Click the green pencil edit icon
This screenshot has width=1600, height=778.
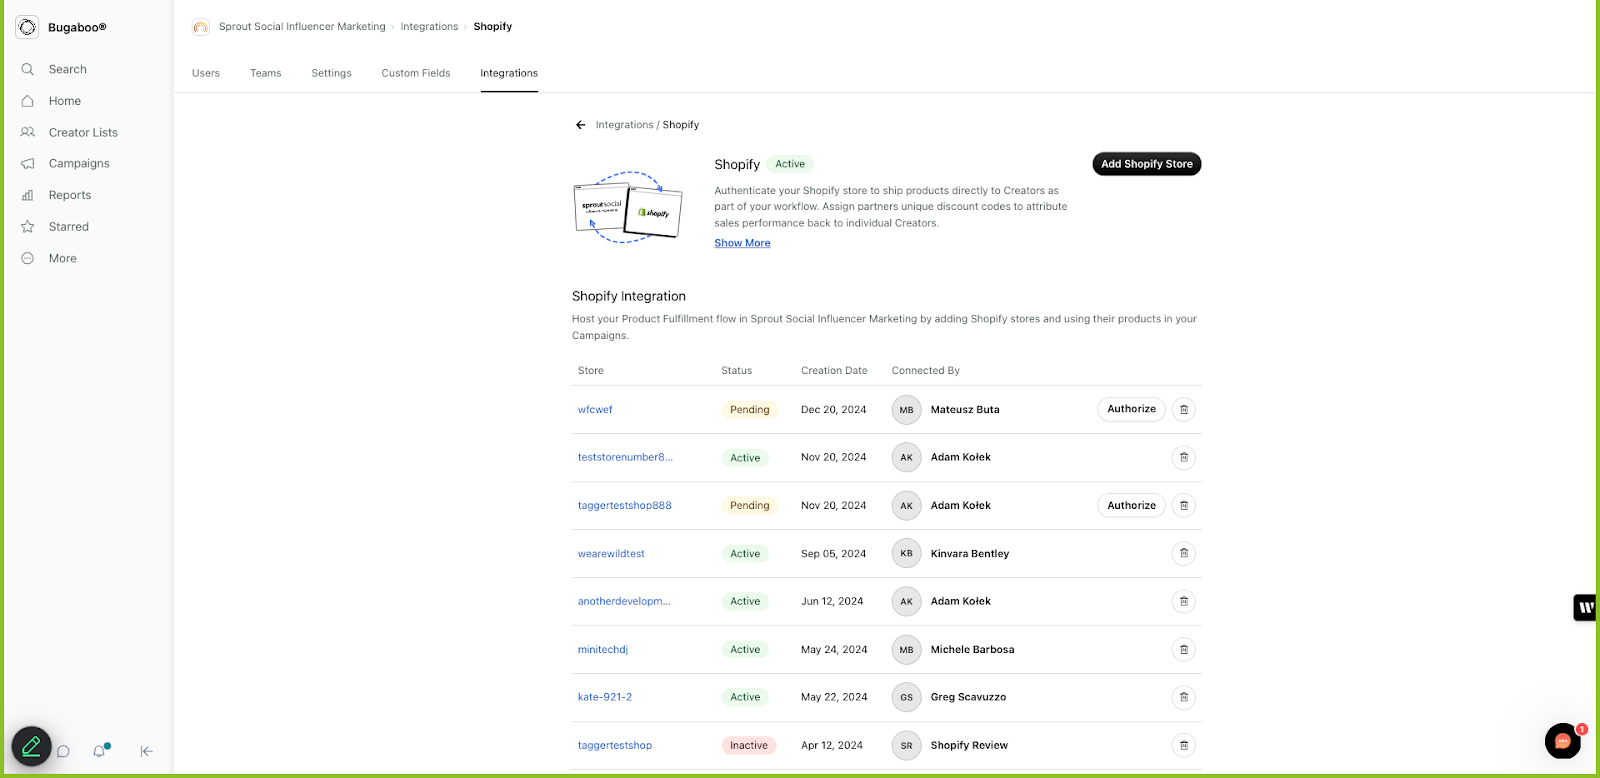[x=31, y=746]
